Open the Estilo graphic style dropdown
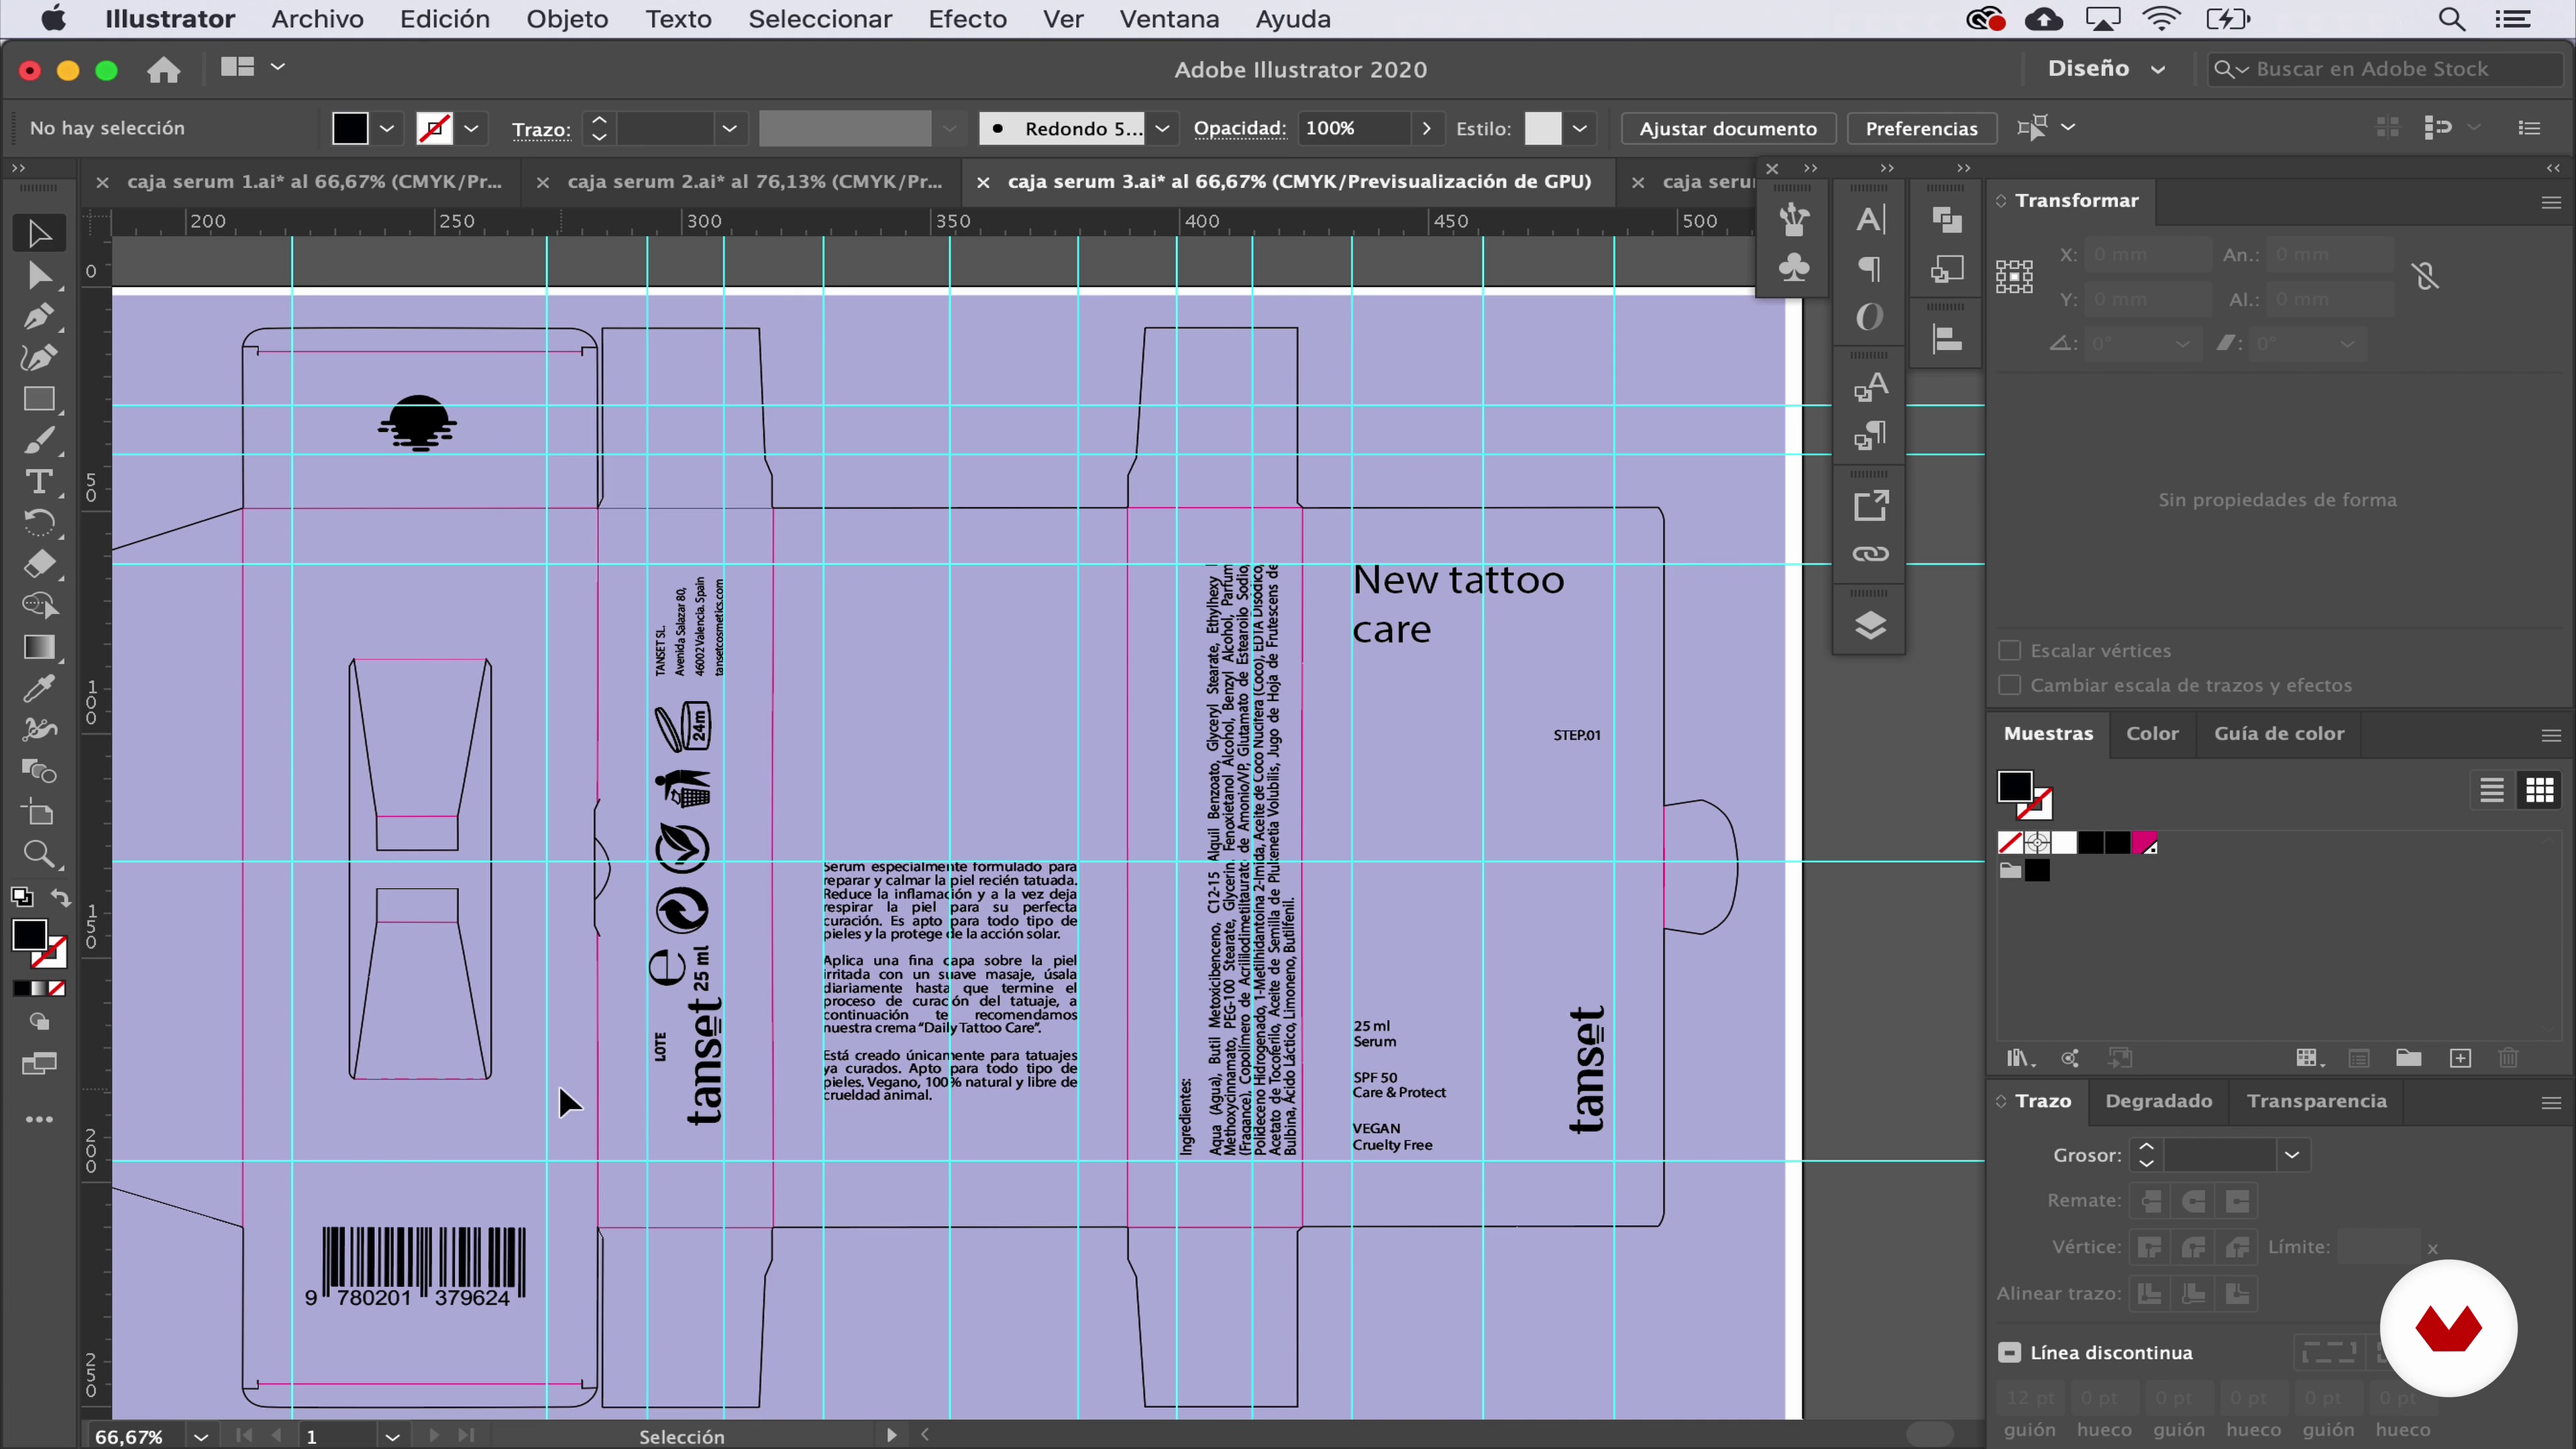The image size is (2576, 1449). [1579, 128]
